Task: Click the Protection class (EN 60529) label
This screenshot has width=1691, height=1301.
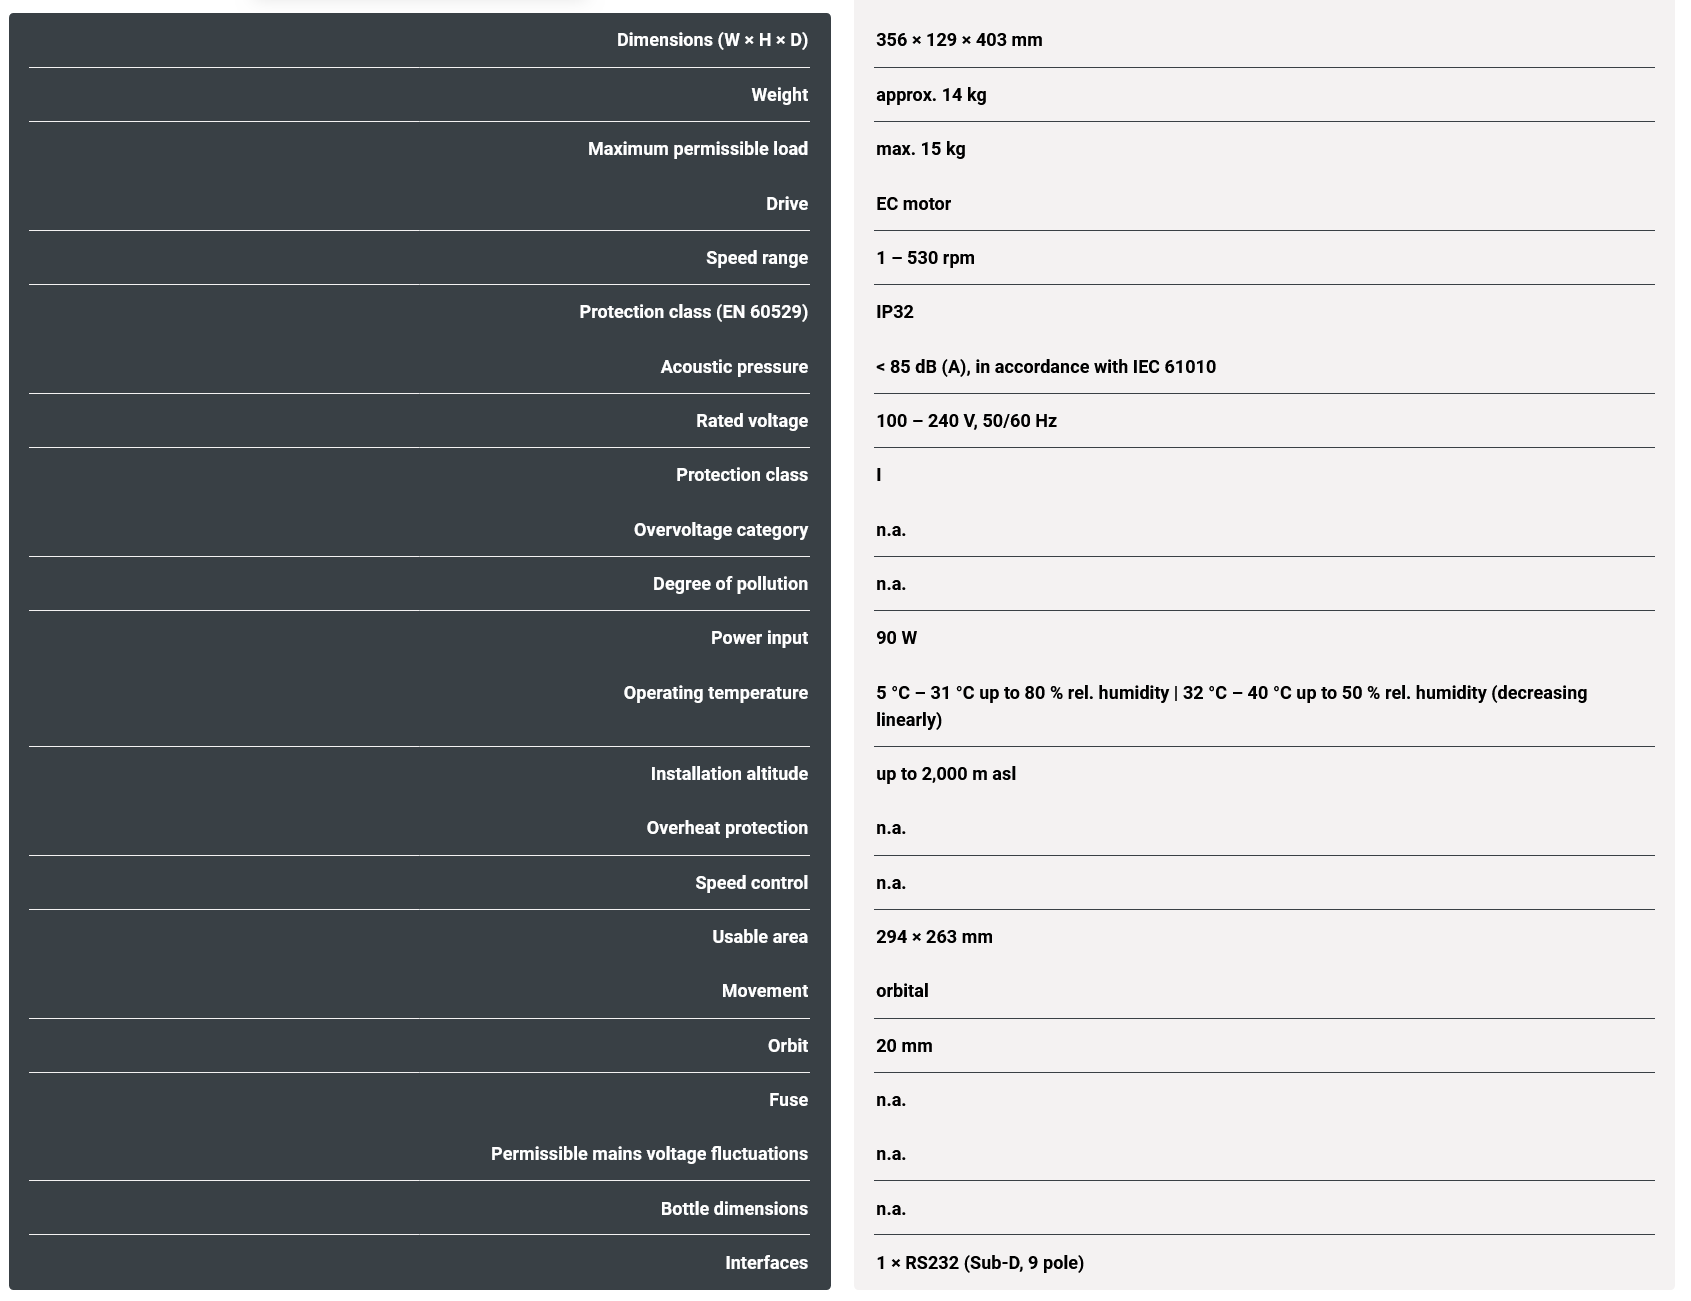Action: (x=693, y=312)
